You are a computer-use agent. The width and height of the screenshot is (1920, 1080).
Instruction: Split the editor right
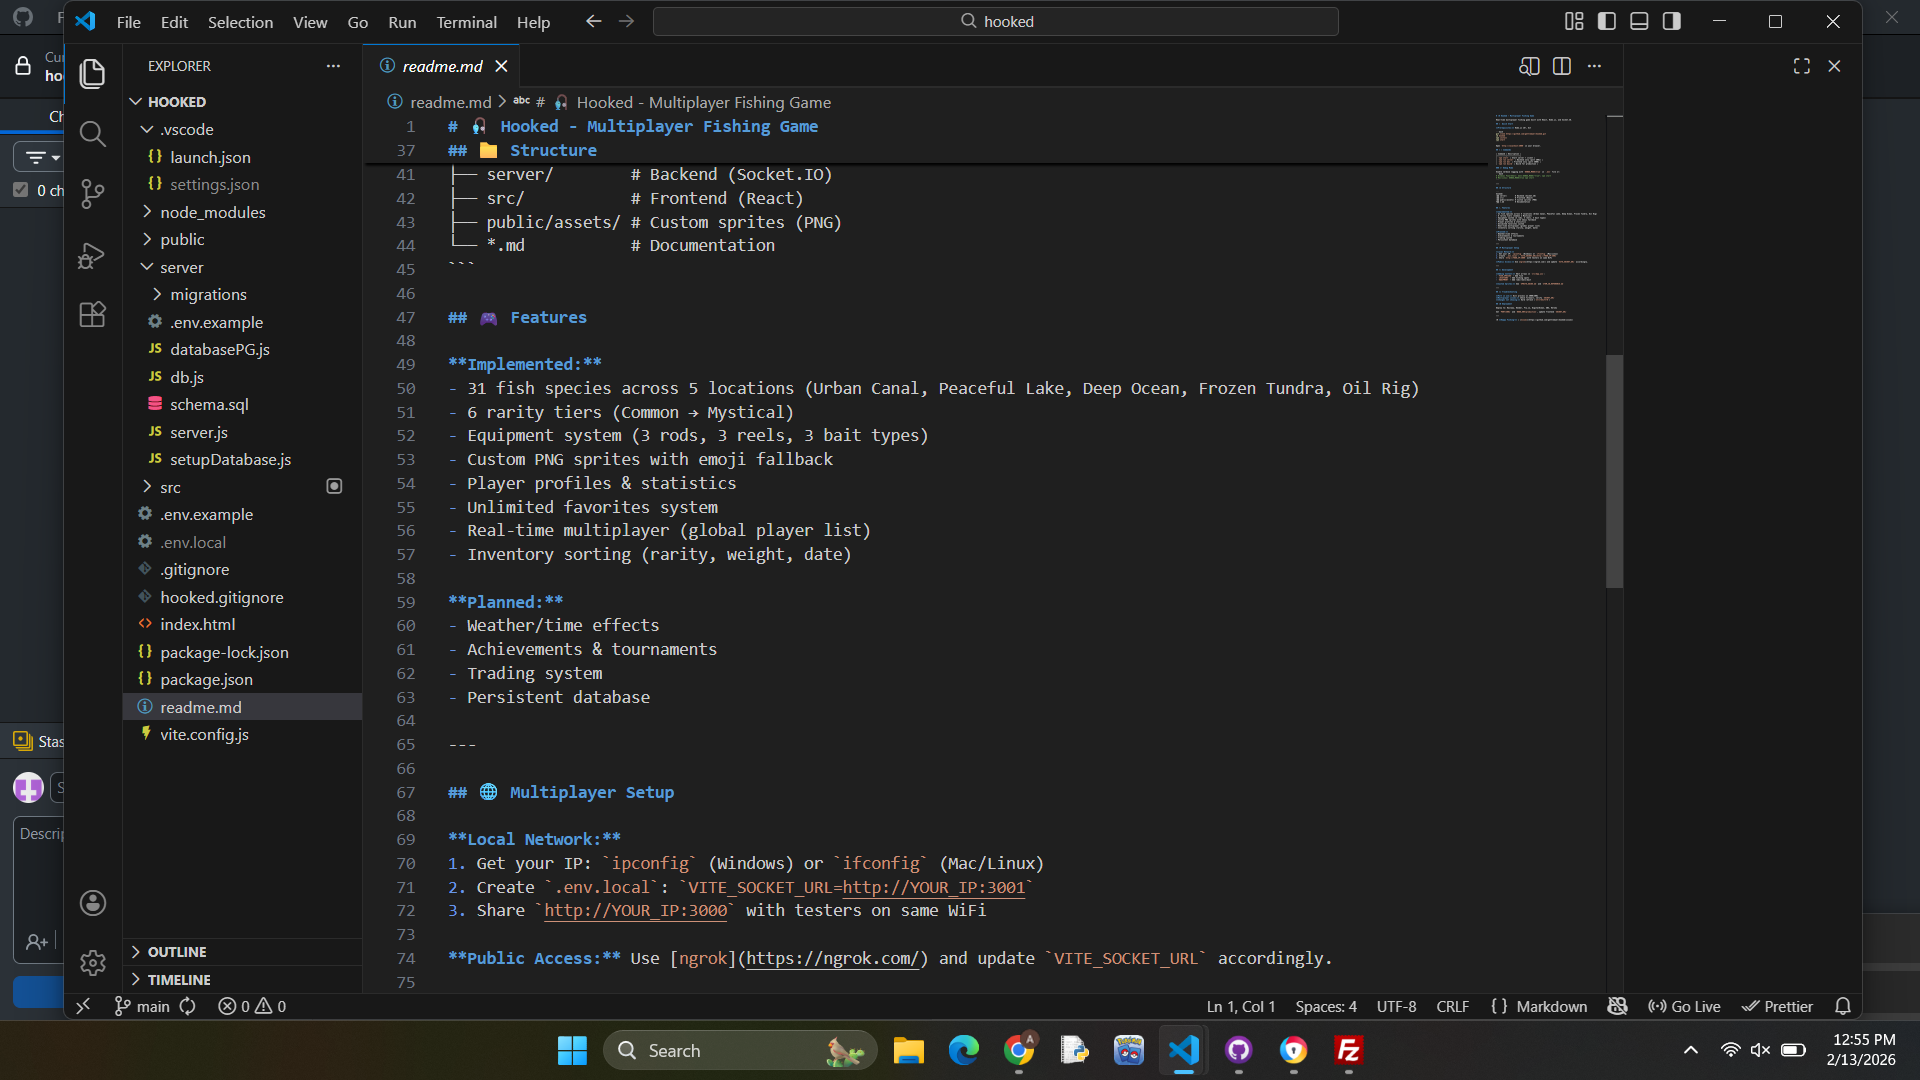pyautogui.click(x=1561, y=66)
